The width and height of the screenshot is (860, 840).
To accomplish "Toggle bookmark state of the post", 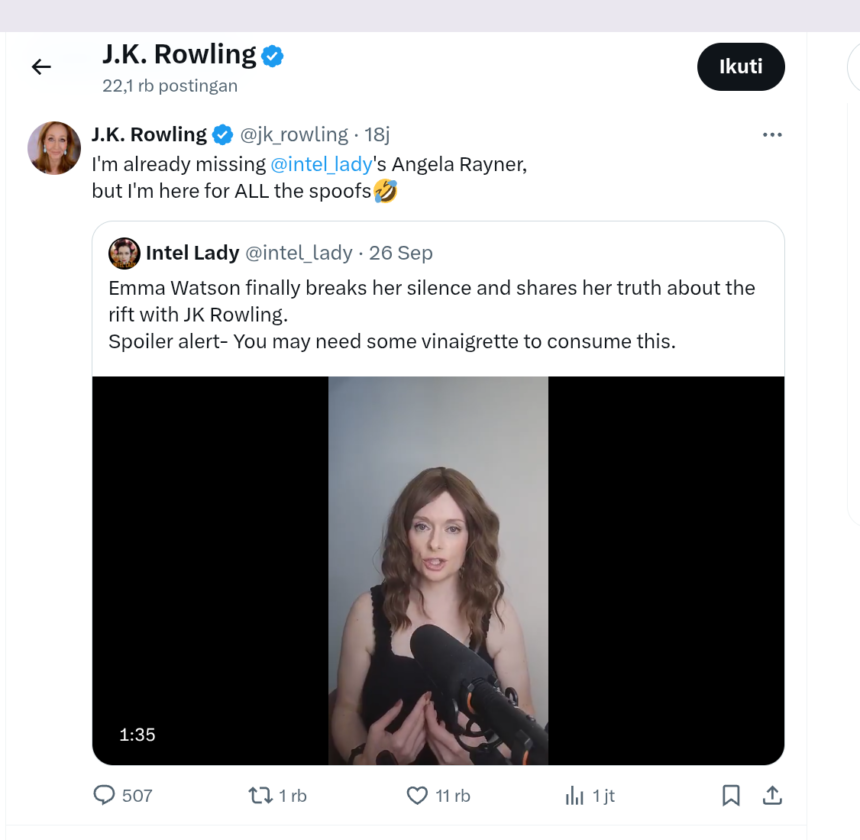I will tap(731, 795).
